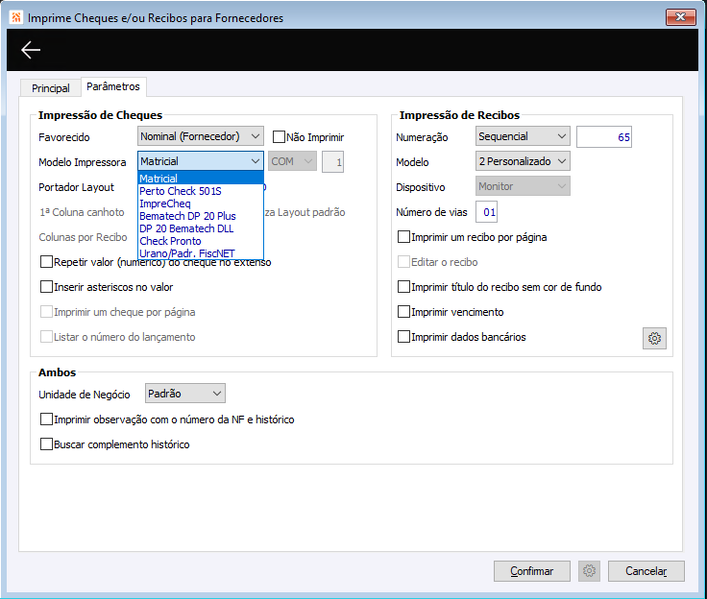
Task: Click the receipt number field showing 65
Action: [604, 137]
